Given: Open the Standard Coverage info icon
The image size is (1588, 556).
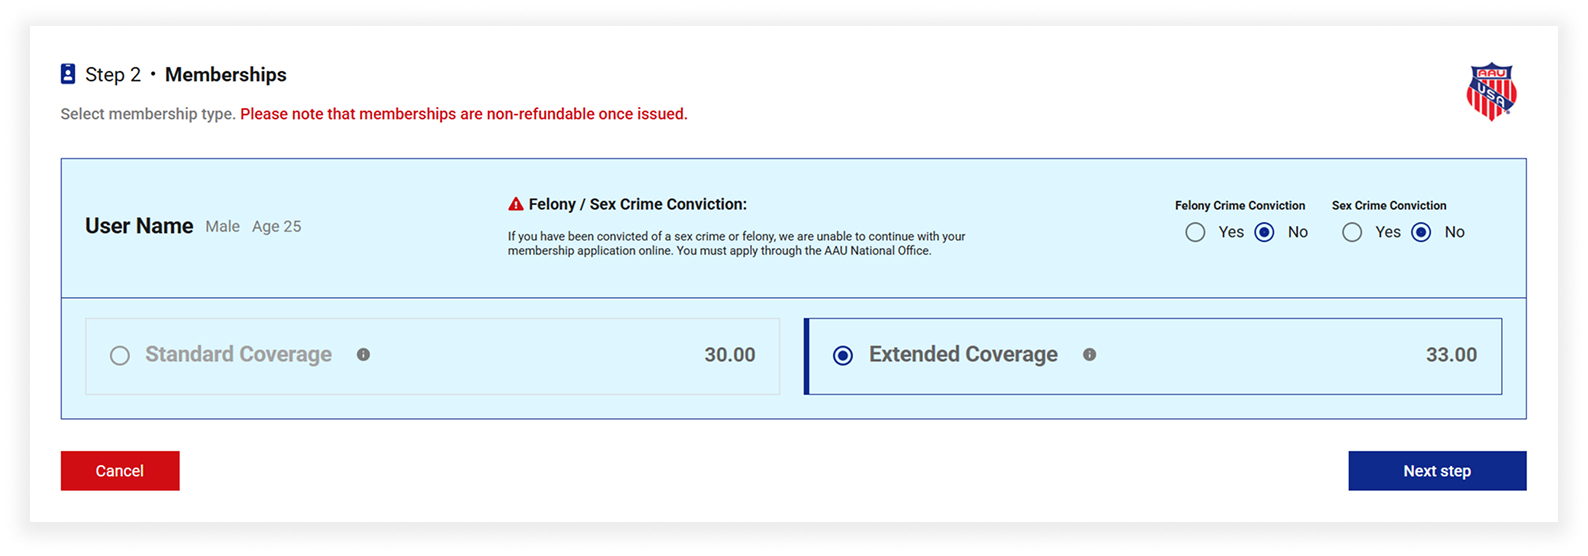Looking at the screenshot, I should pyautogui.click(x=363, y=355).
